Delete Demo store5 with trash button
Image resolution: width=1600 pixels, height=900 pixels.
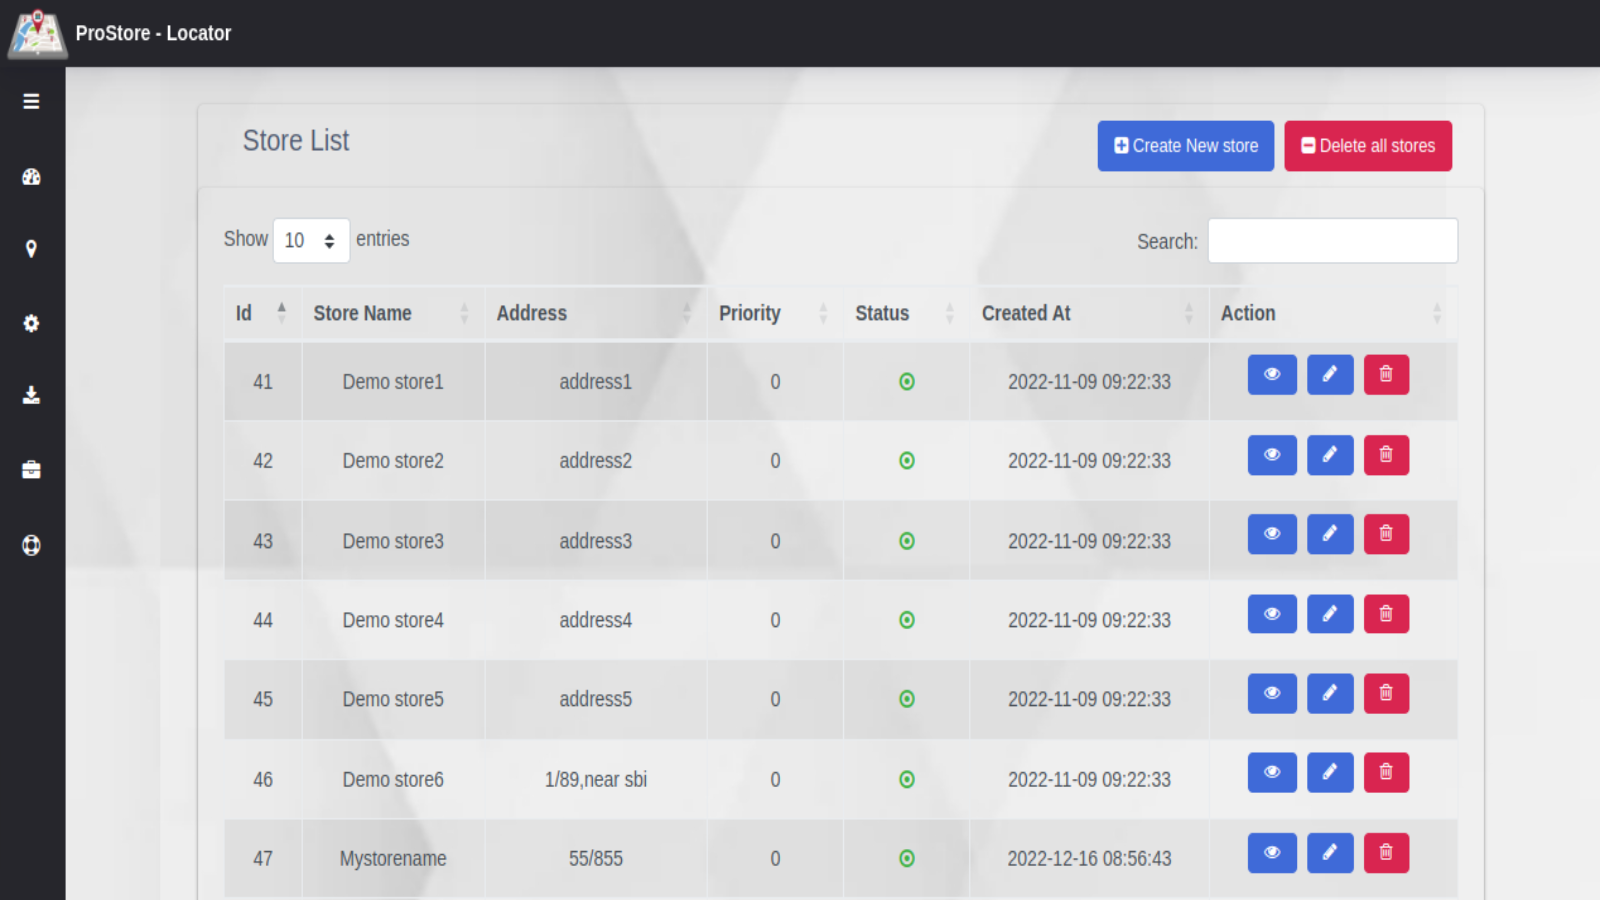coord(1386,693)
